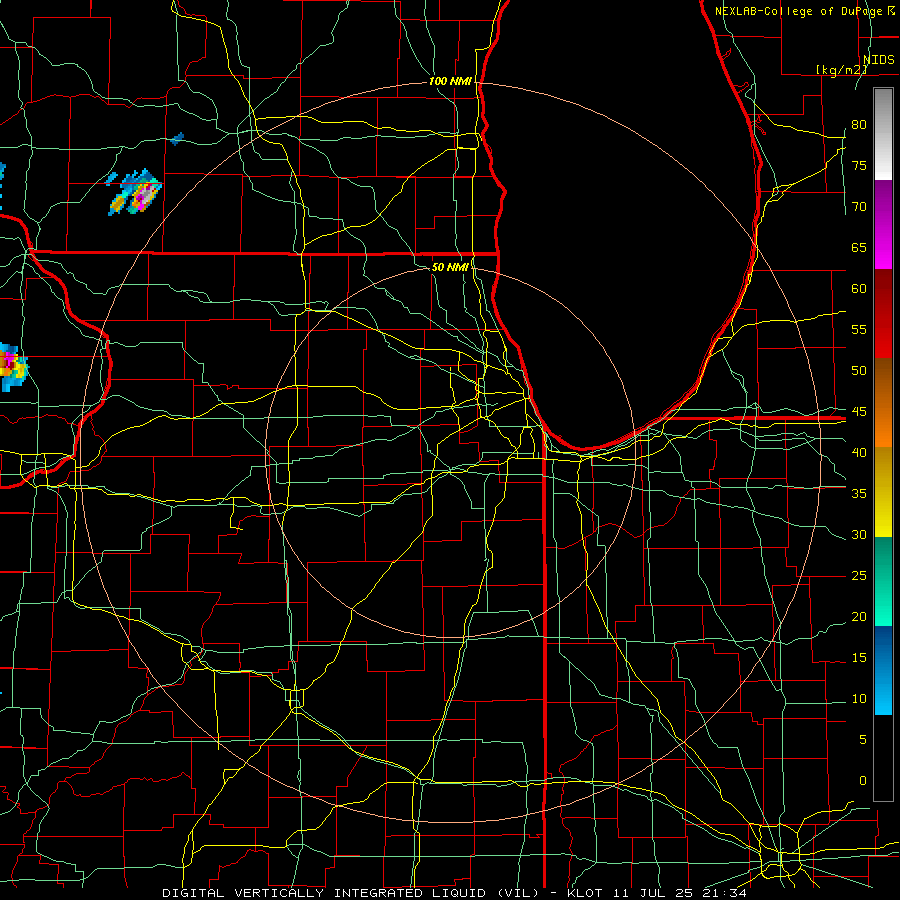Screen dimensions: 900x900
Task: Click the [kg/m2] units label
Action: coord(841,69)
